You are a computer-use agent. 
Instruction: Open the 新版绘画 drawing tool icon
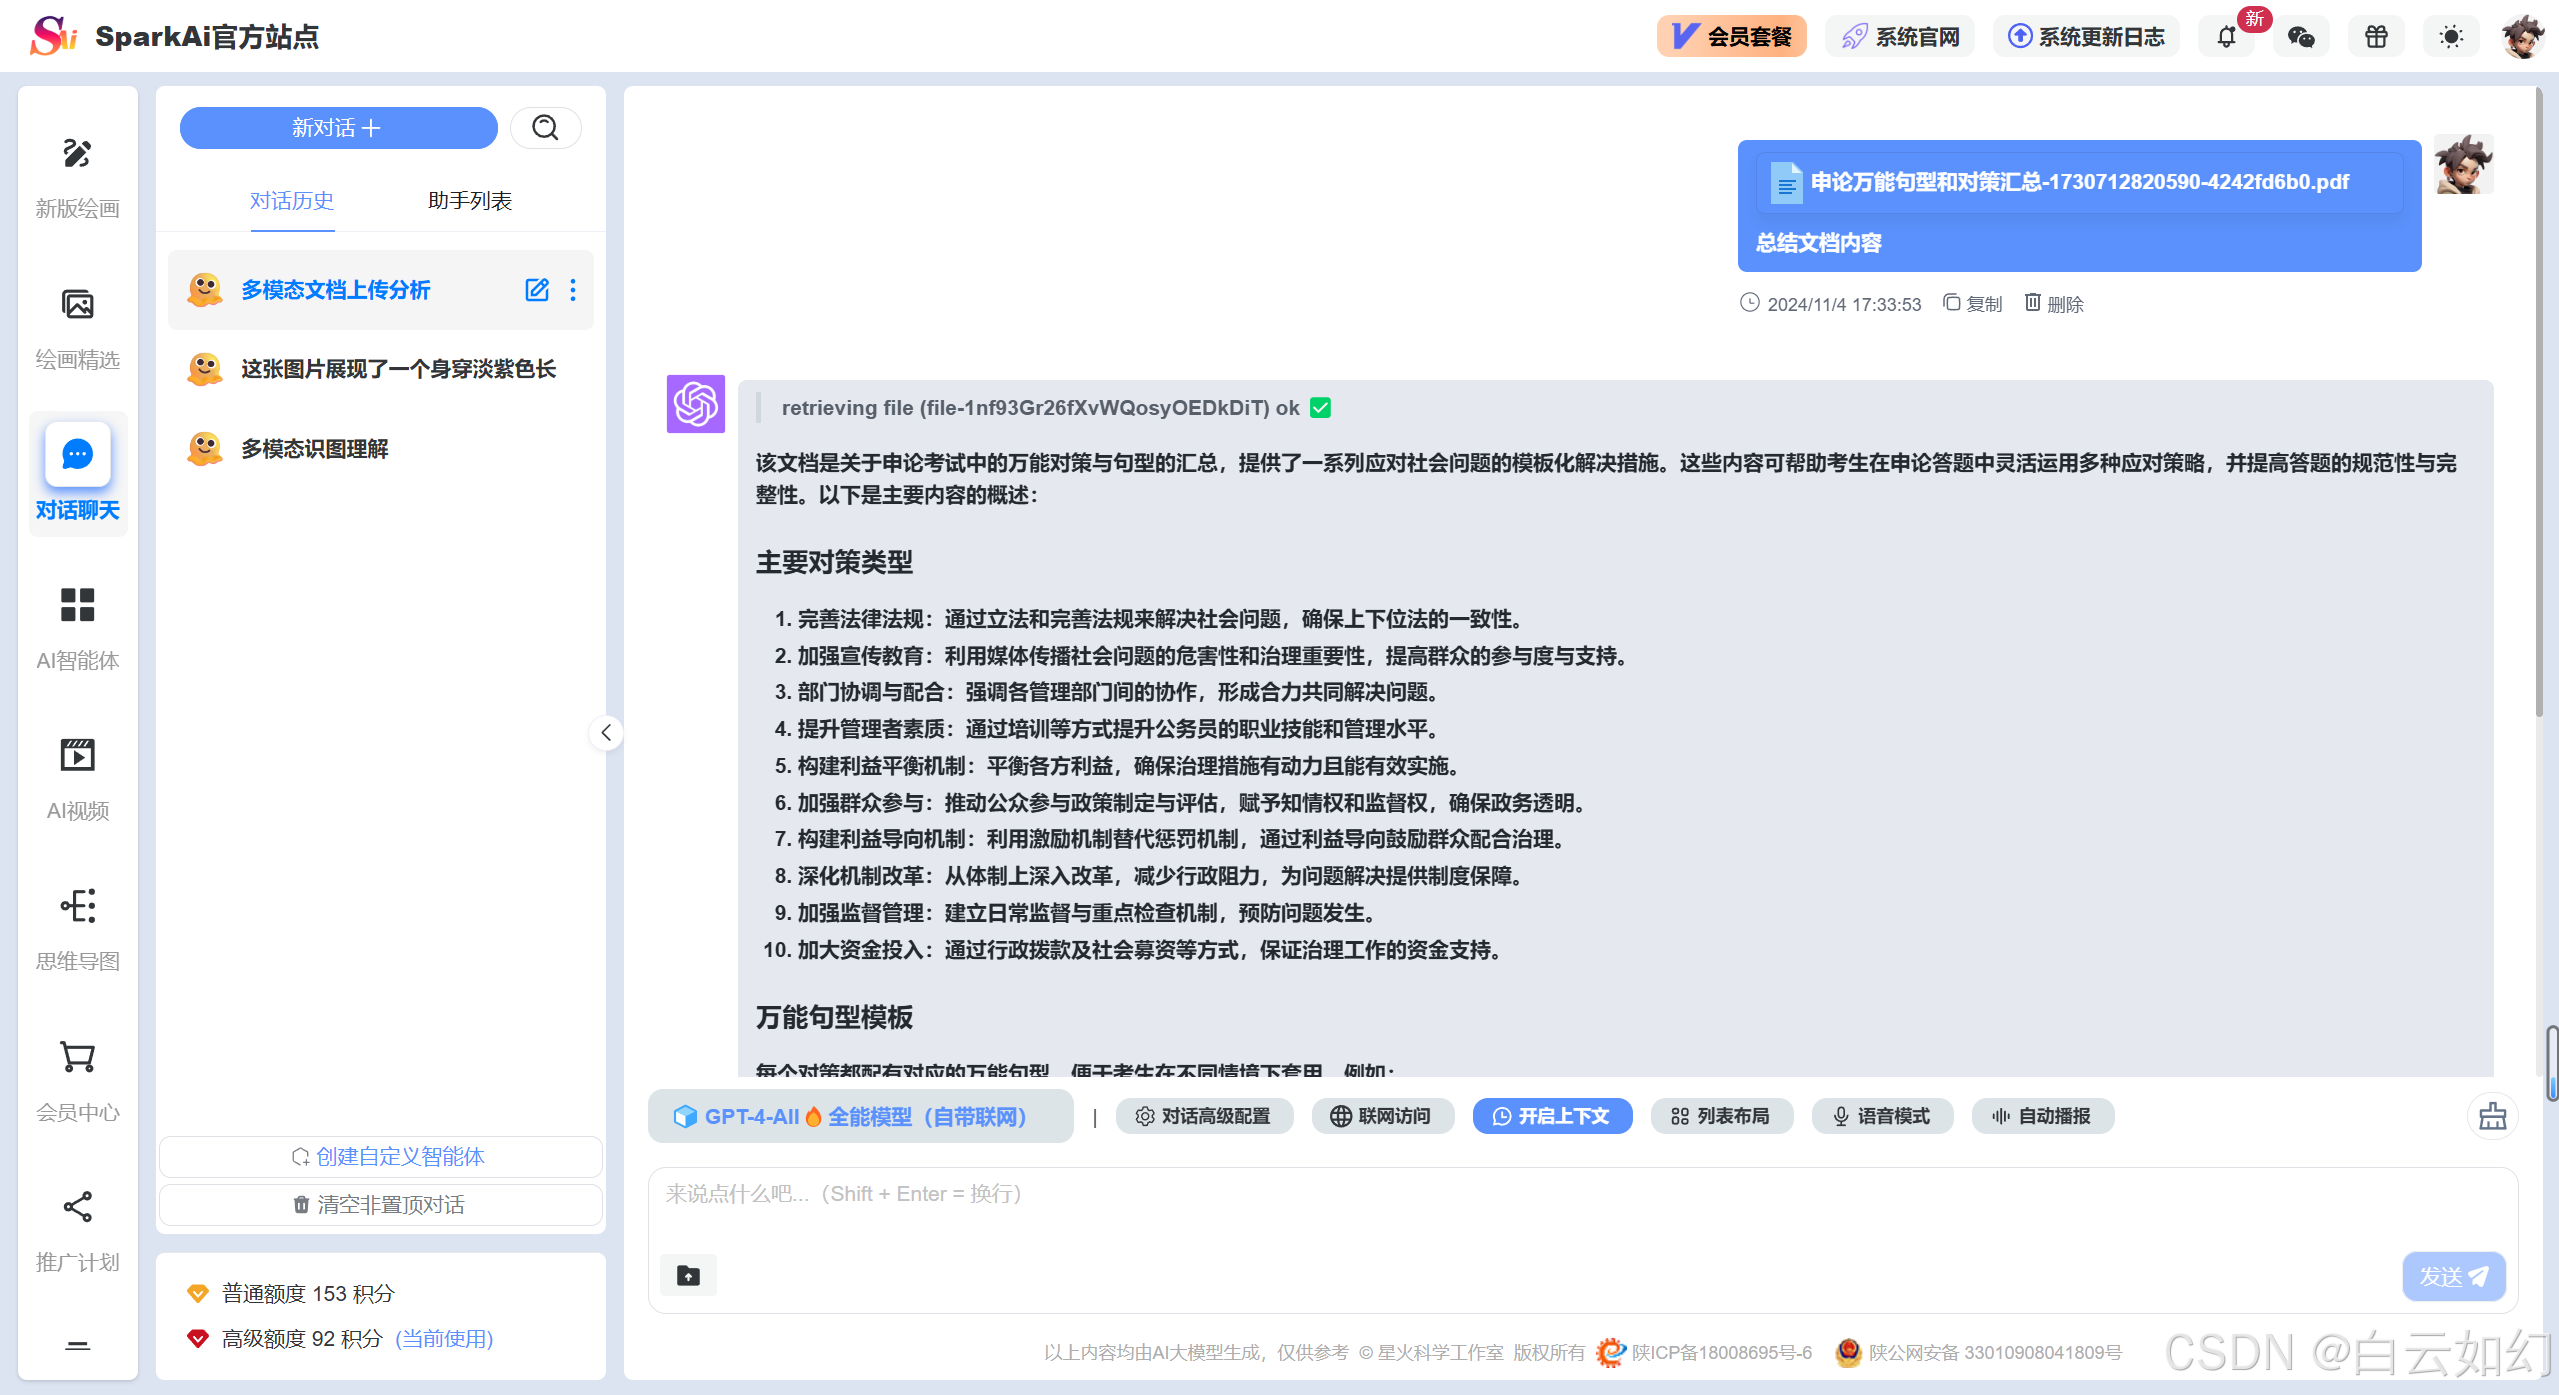pyautogui.click(x=77, y=154)
